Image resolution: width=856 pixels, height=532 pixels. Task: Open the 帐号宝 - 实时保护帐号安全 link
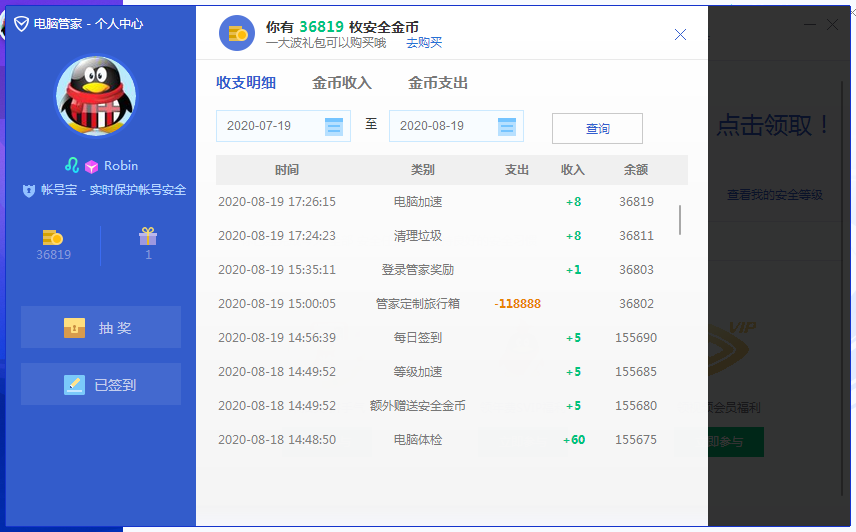point(114,190)
